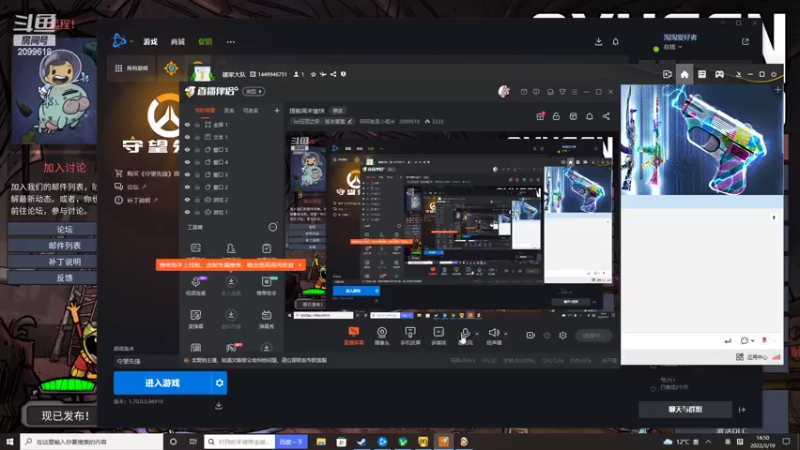Click the unlock padlock icon in header
The width and height of the screenshot is (800, 450).
click(x=556, y=116)
